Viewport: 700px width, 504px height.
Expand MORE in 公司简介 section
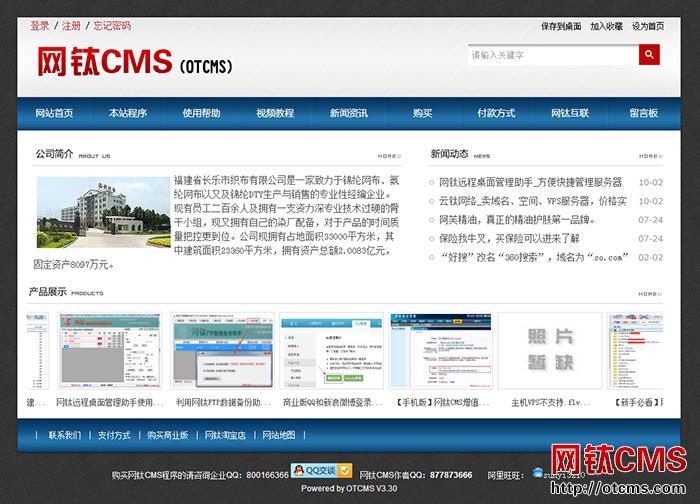click(389, 157)
